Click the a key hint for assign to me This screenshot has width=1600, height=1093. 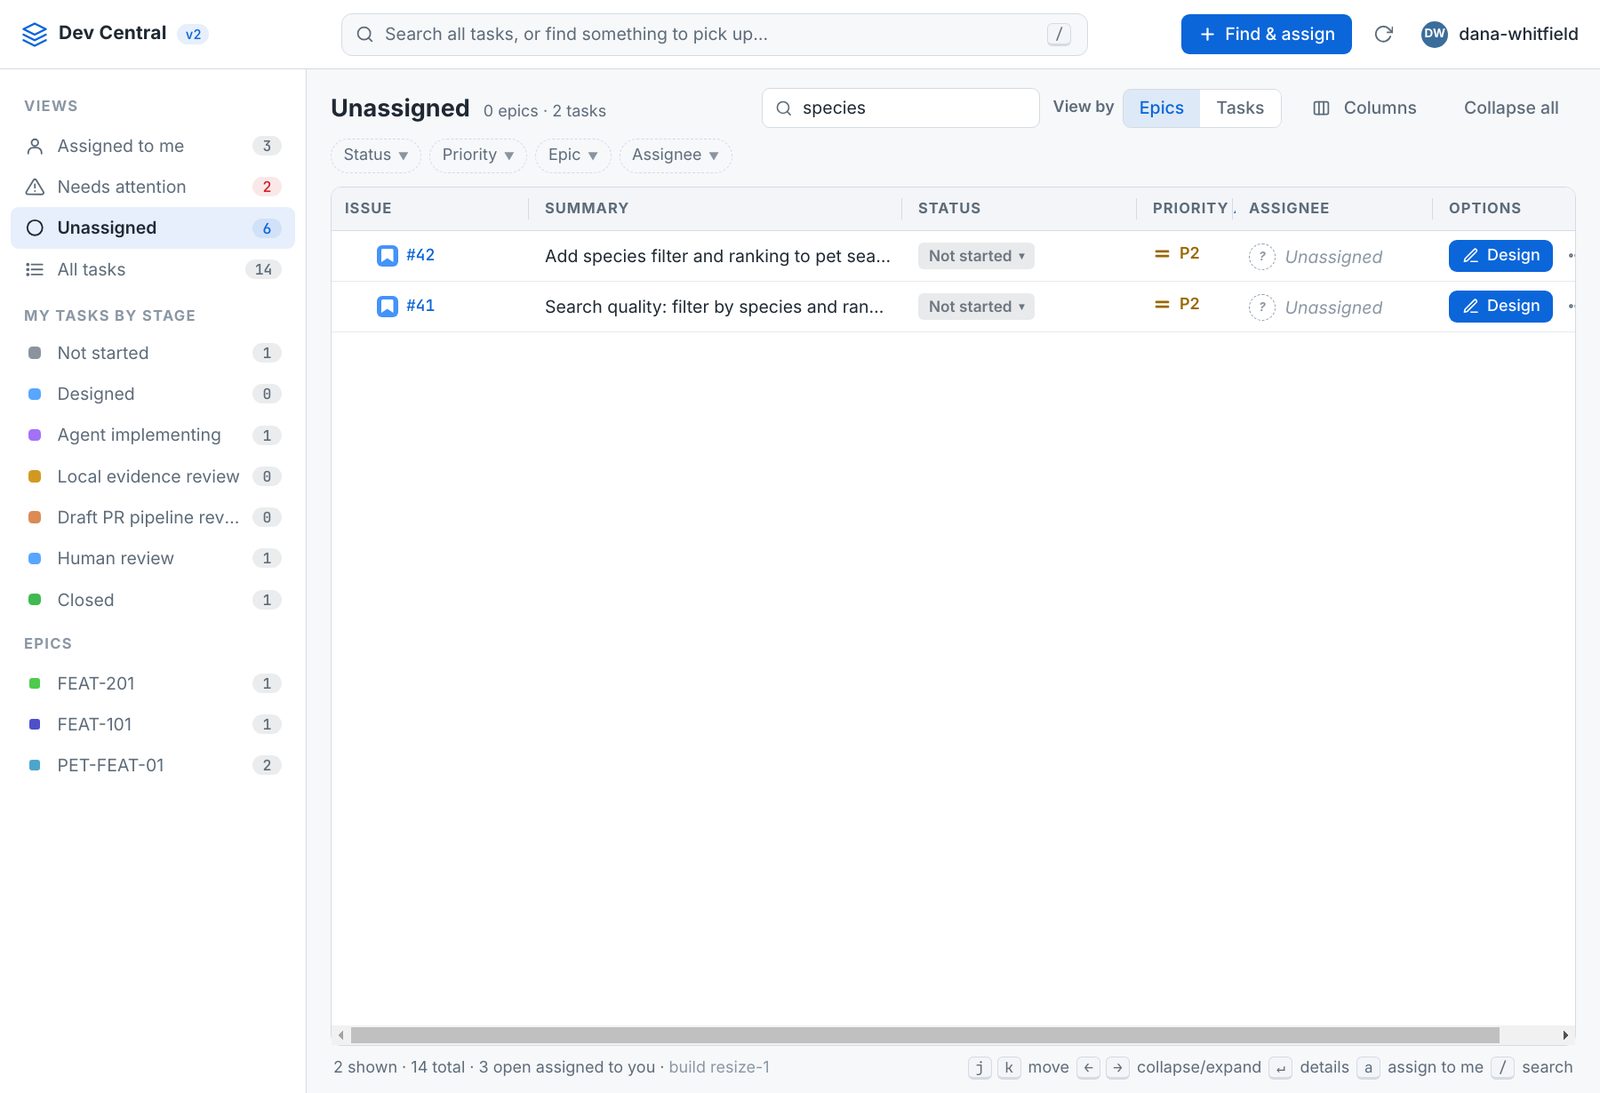tap(1368, 1068)
